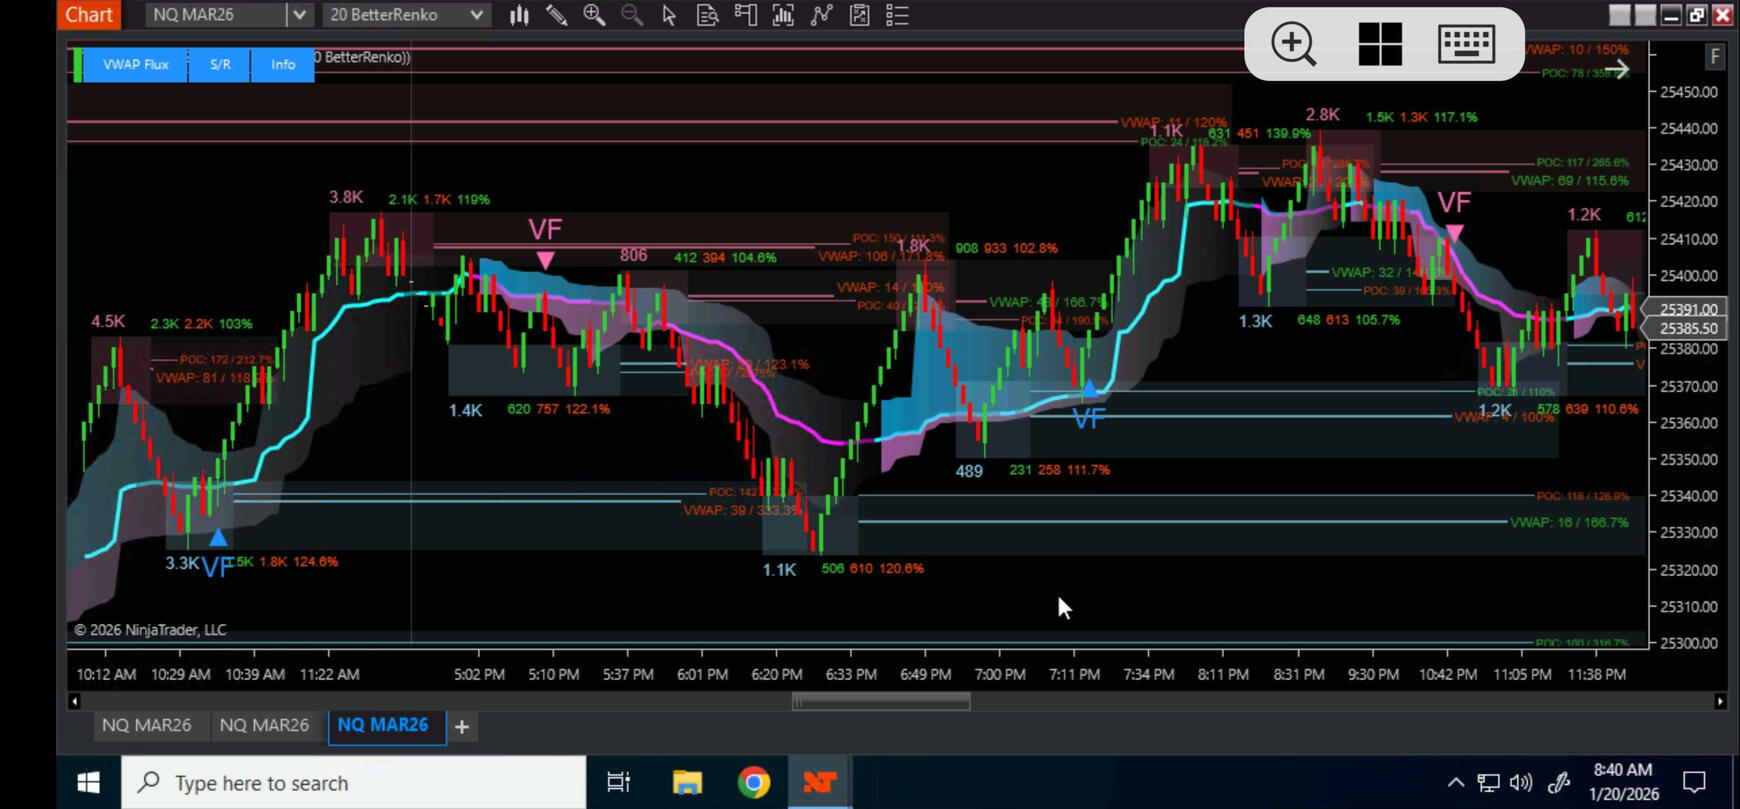Screen dimensions: 1740x809
Task: Select the drawing tools pencil icon
Action: pos(556,15)
